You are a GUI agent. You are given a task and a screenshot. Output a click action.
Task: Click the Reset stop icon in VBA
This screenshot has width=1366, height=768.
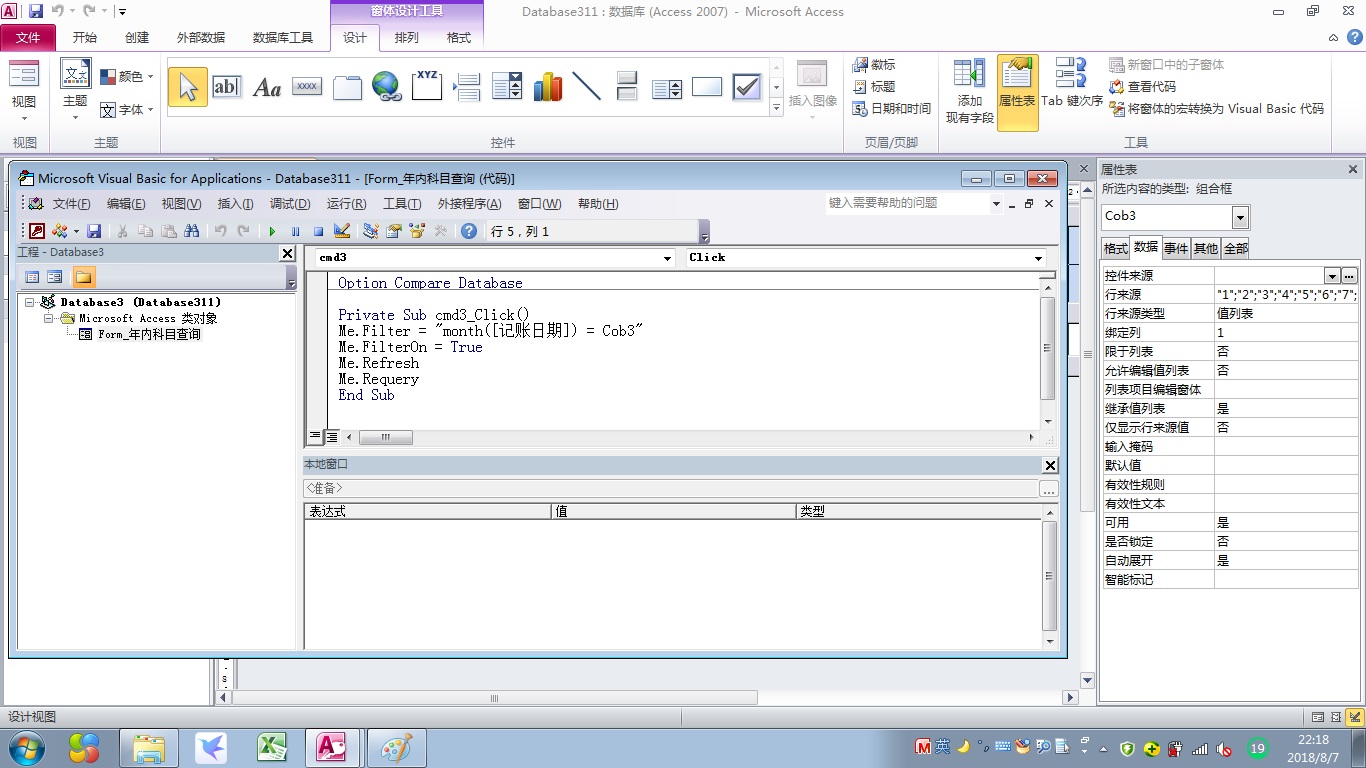[x=318, y=231]
